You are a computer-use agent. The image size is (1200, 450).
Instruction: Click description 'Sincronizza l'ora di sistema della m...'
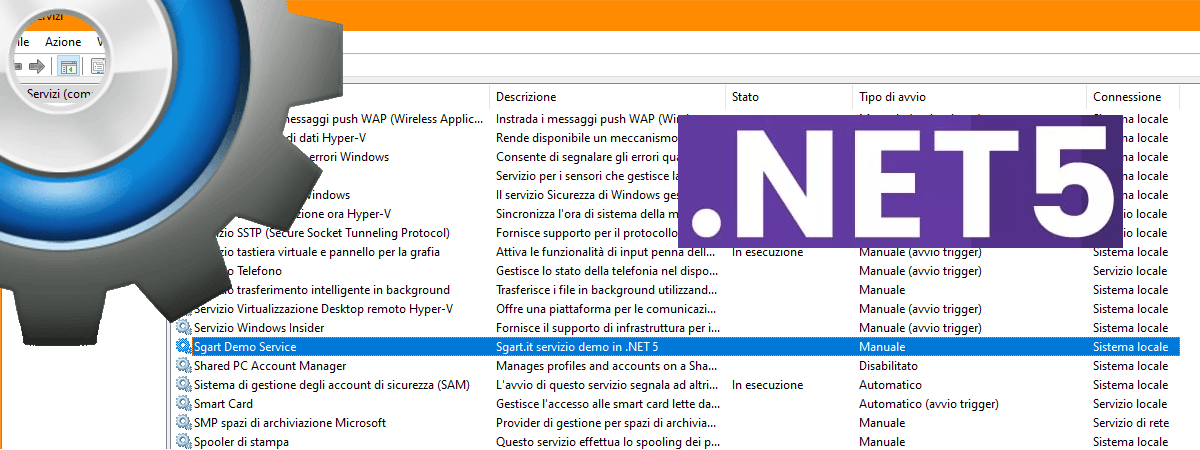(588, 214)
